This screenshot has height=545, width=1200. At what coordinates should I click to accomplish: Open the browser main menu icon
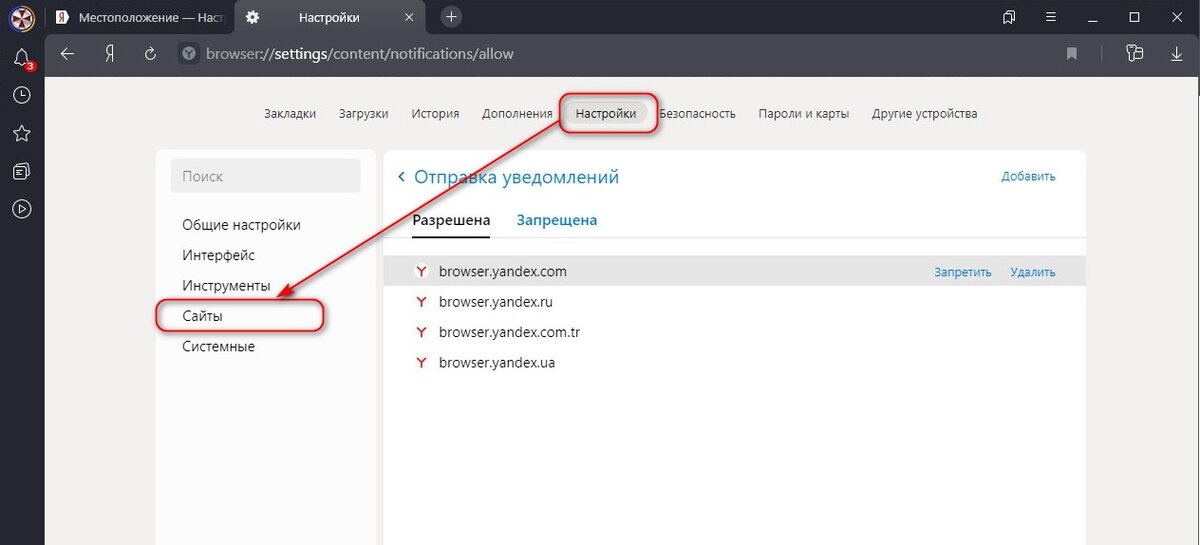click(x=1050, y=17)
